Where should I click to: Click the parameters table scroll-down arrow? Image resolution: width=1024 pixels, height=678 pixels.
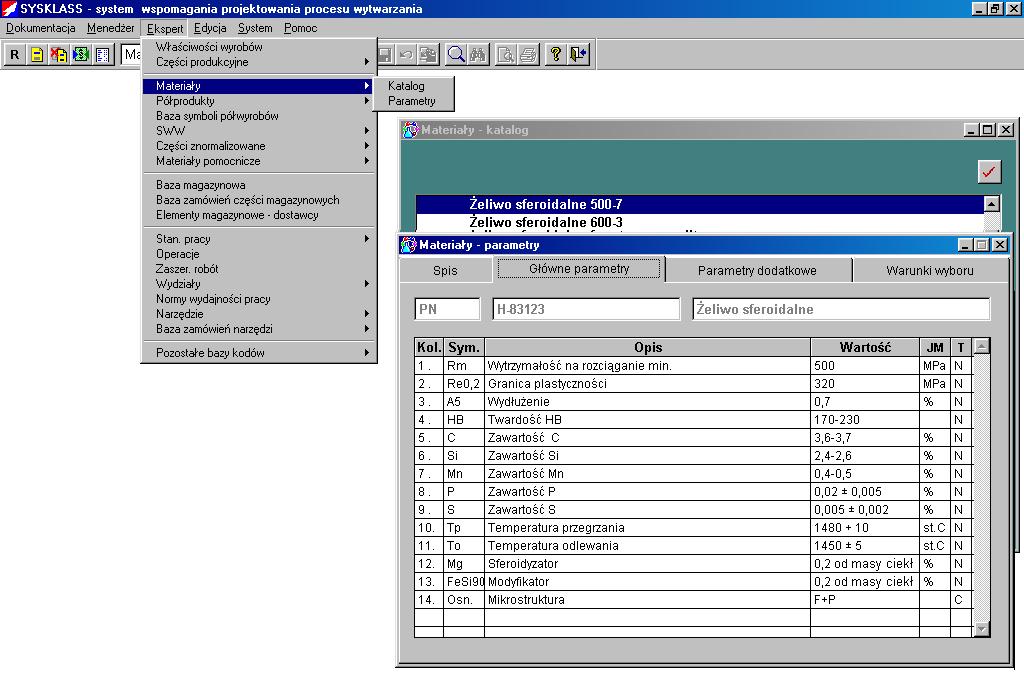click(x=982, y=629)
